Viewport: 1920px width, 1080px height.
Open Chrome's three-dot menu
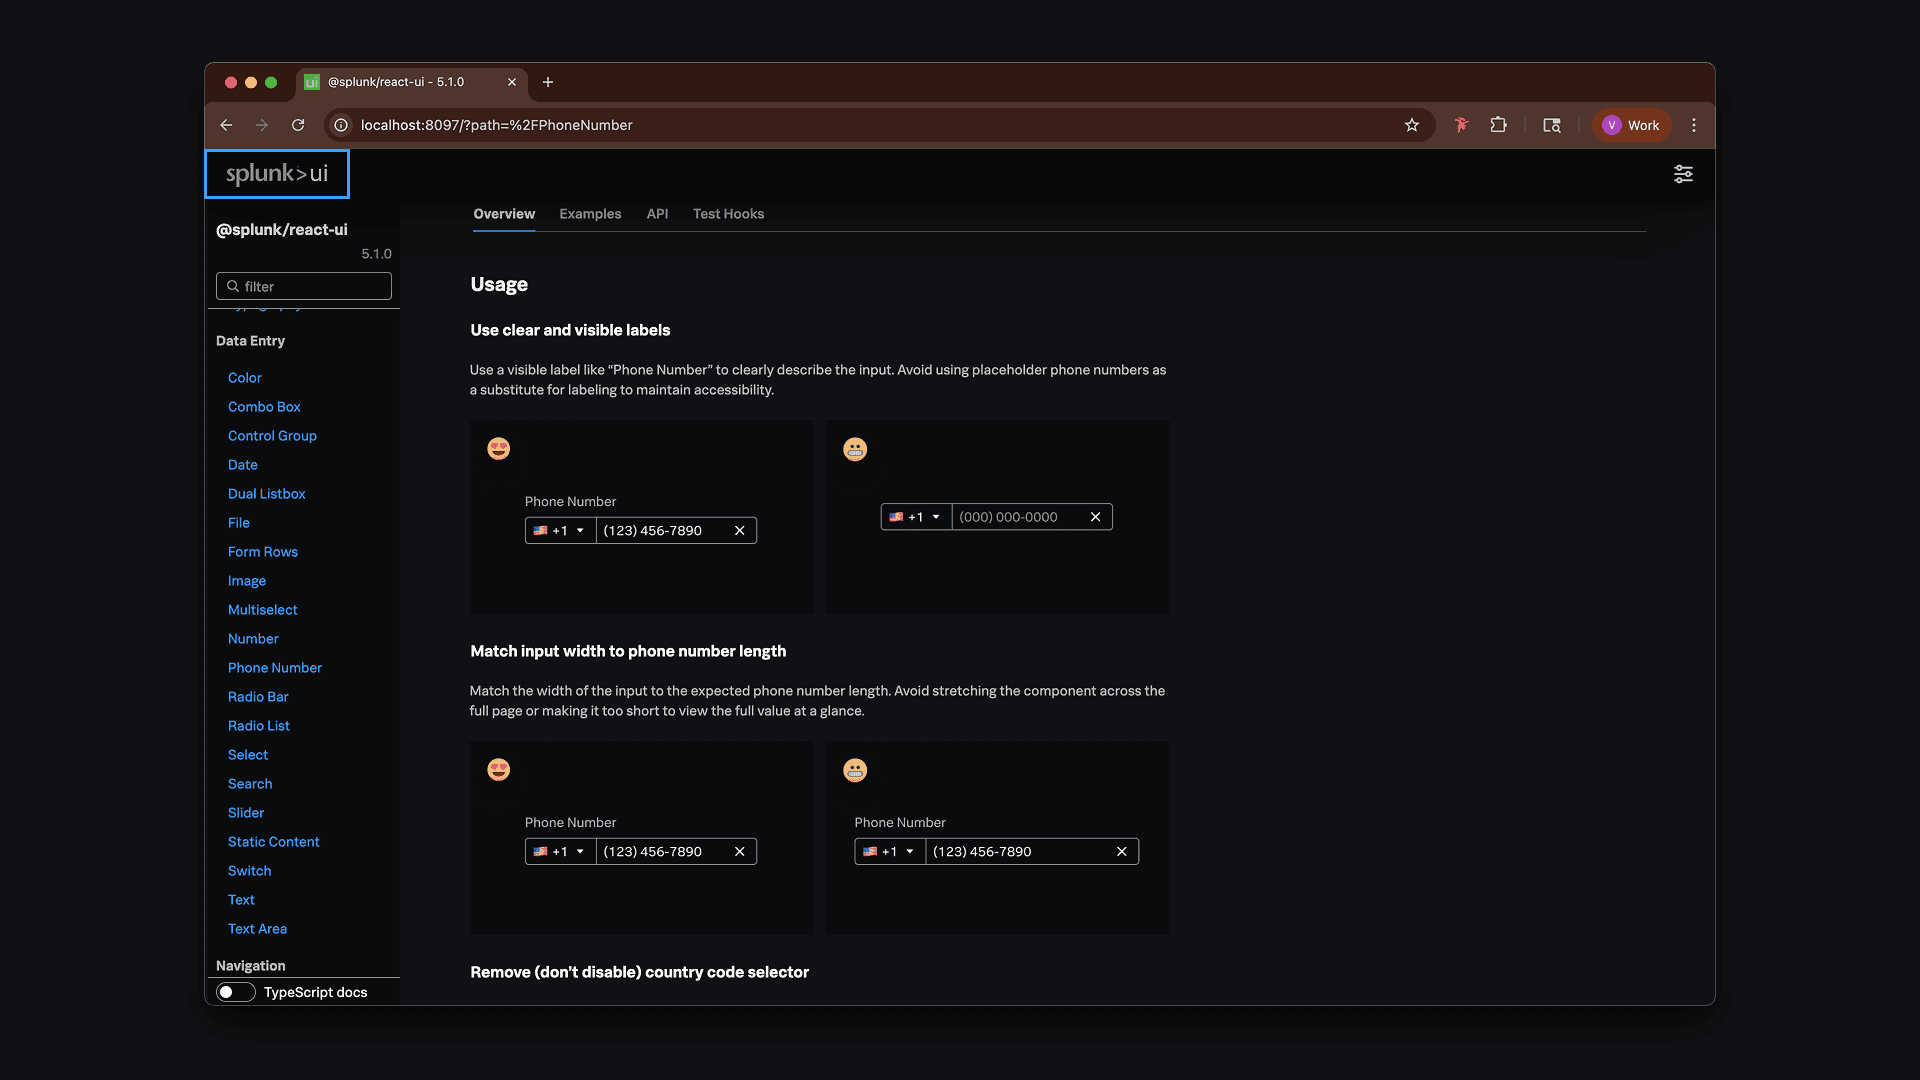(1693, 125)
